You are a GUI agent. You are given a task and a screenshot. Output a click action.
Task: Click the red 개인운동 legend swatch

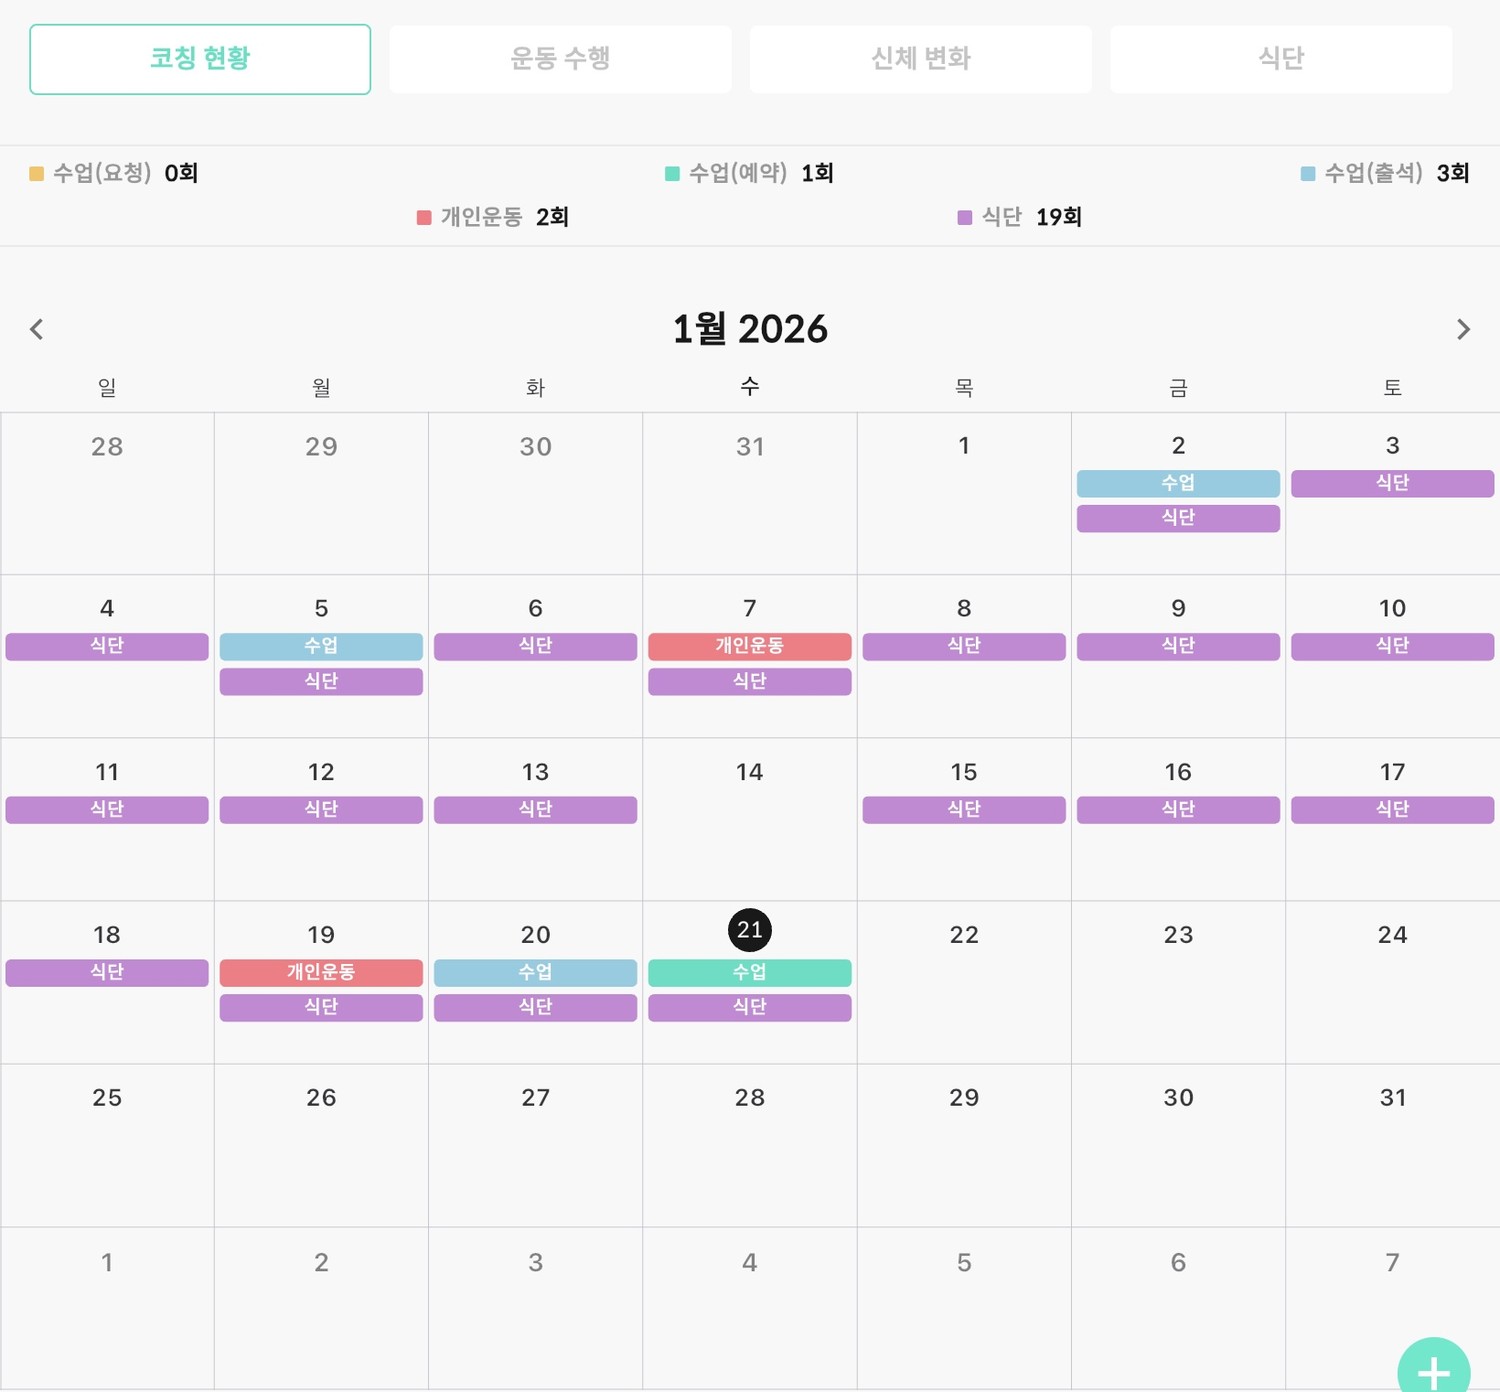click(x=424, y=218)
